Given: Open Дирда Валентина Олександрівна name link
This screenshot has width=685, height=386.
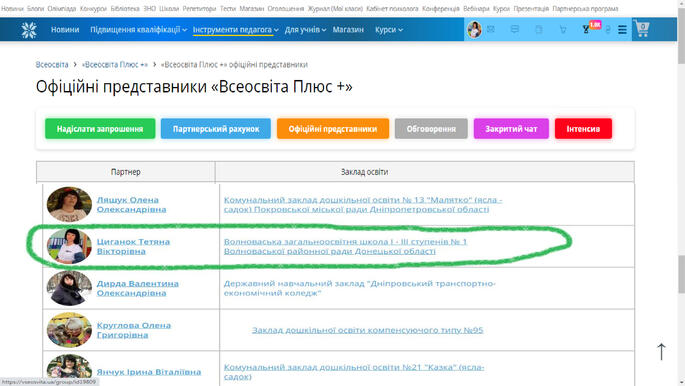Looking at the screenshot, I should click(x=138, y=288).
